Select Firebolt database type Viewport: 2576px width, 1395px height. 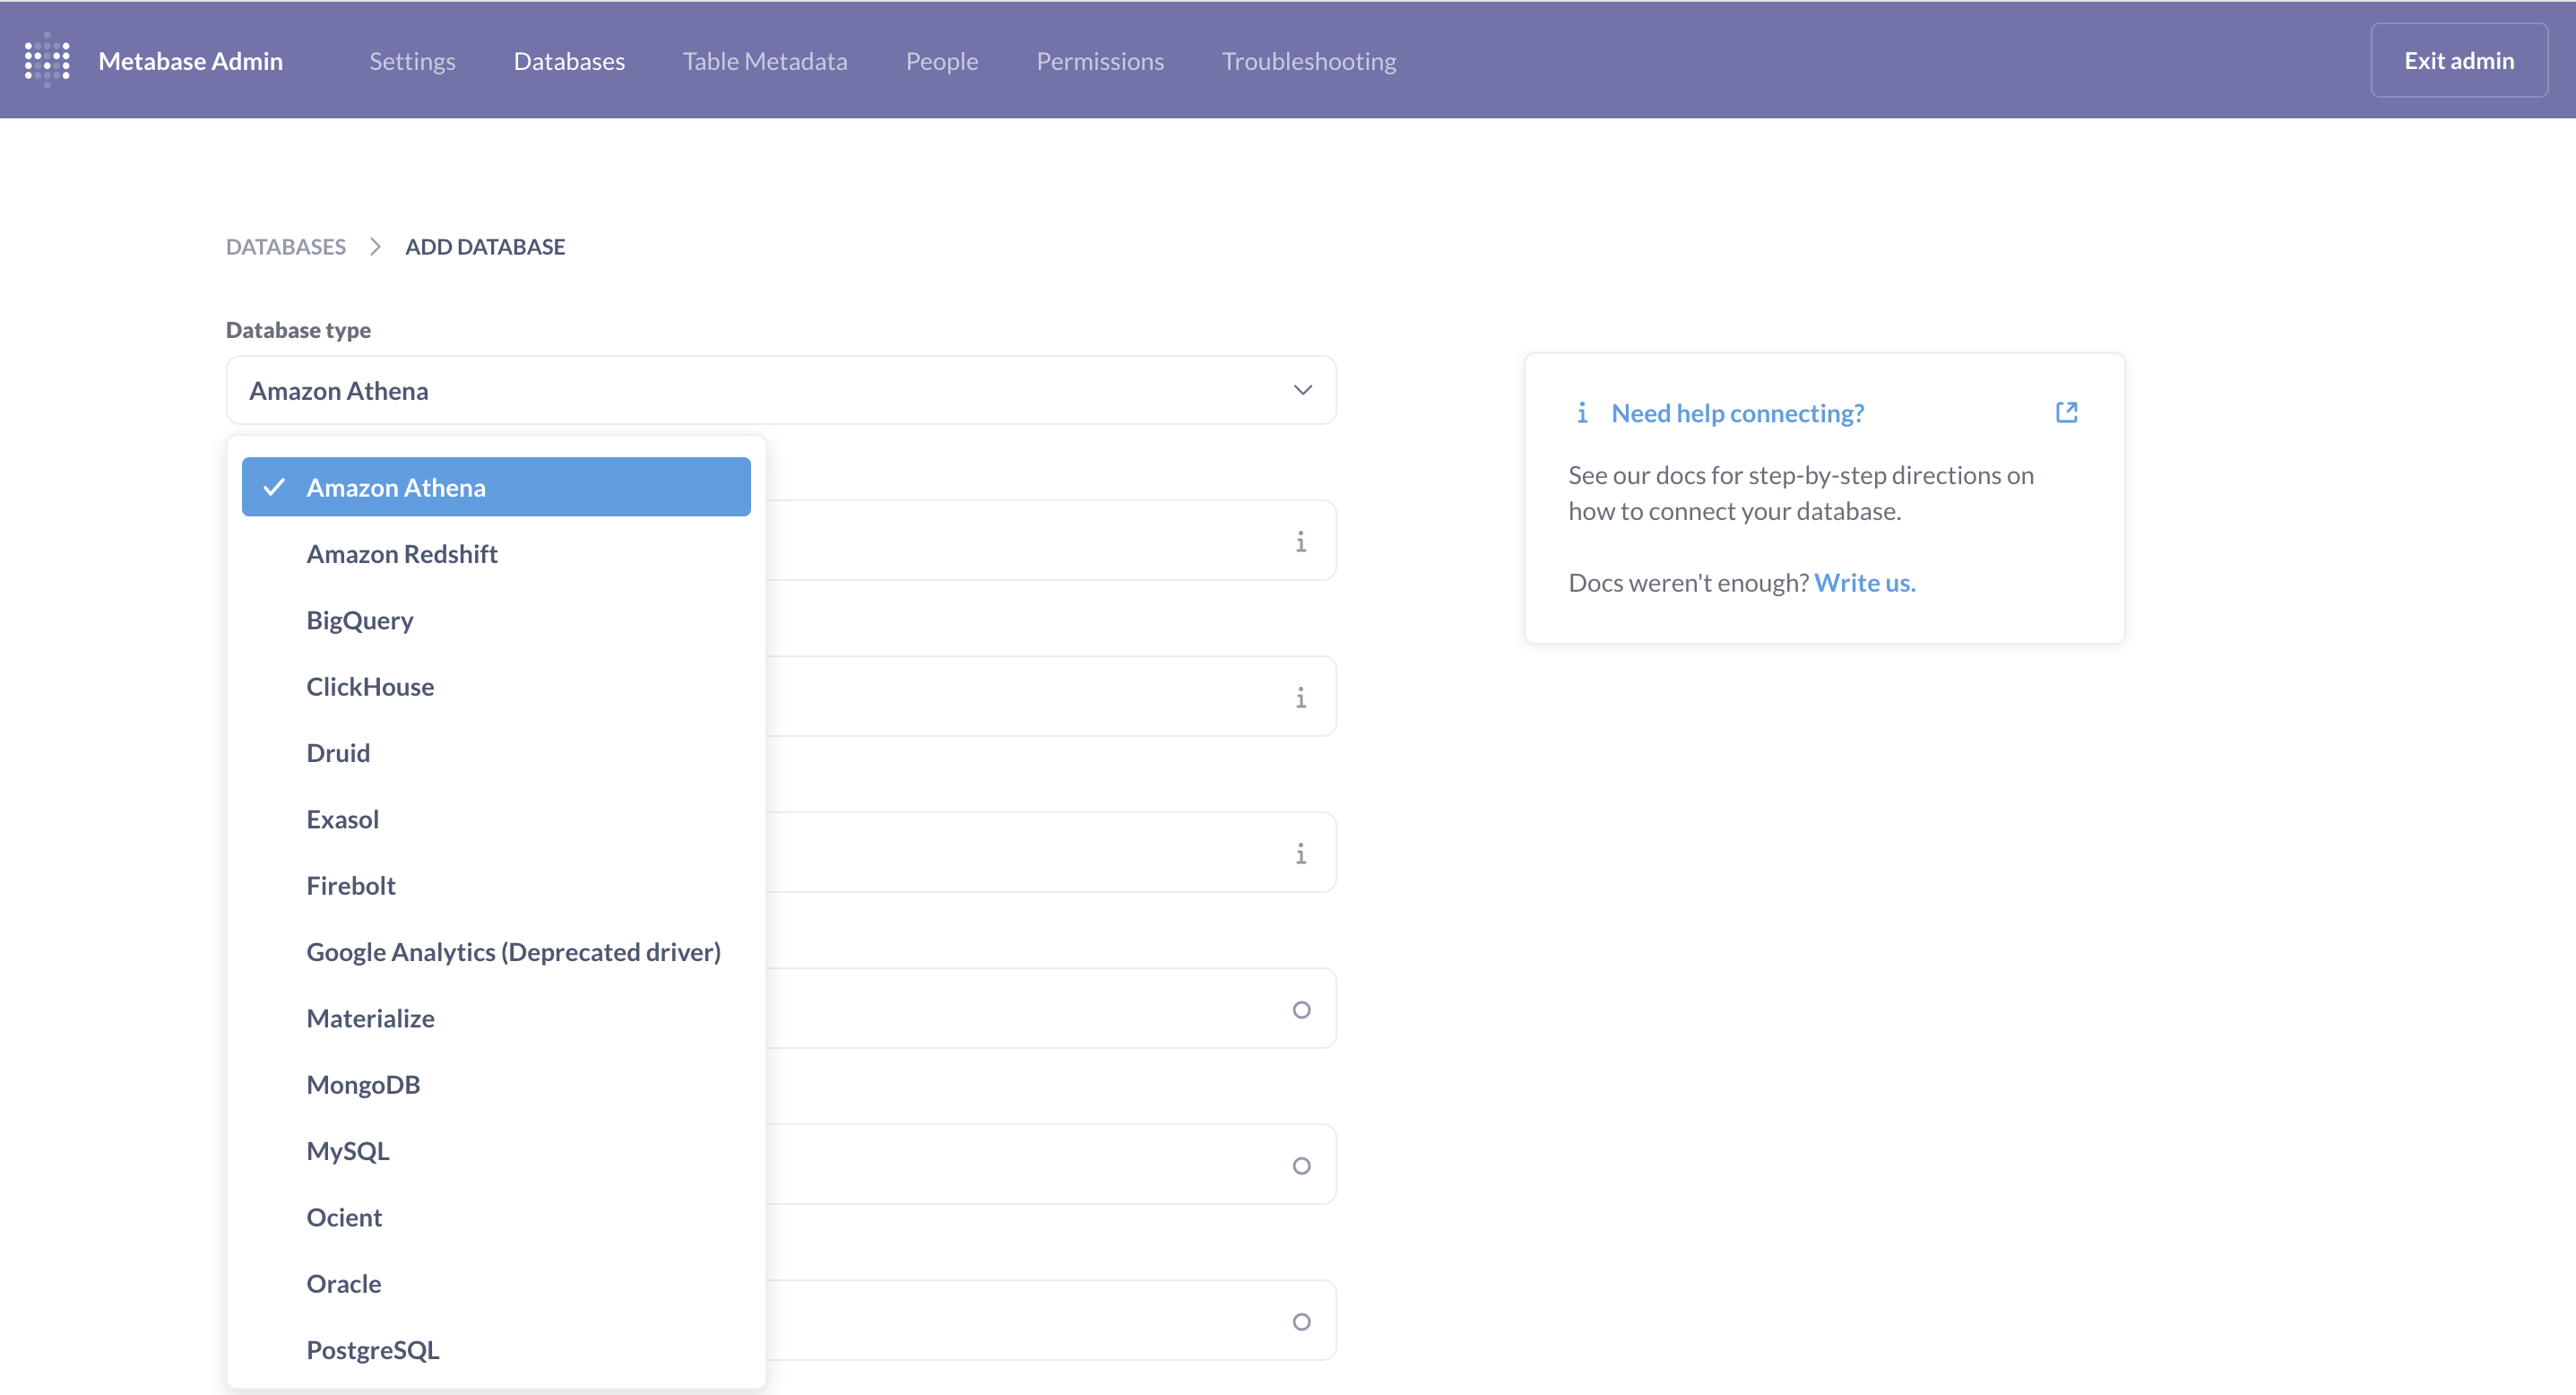coord(496,885)
